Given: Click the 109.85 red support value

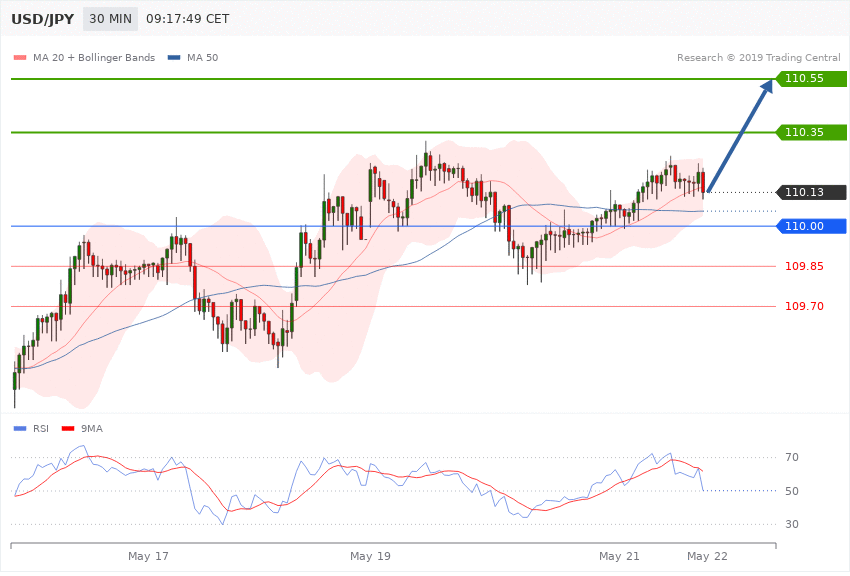Looking at the screenshot, I should [x=804, y=266].
